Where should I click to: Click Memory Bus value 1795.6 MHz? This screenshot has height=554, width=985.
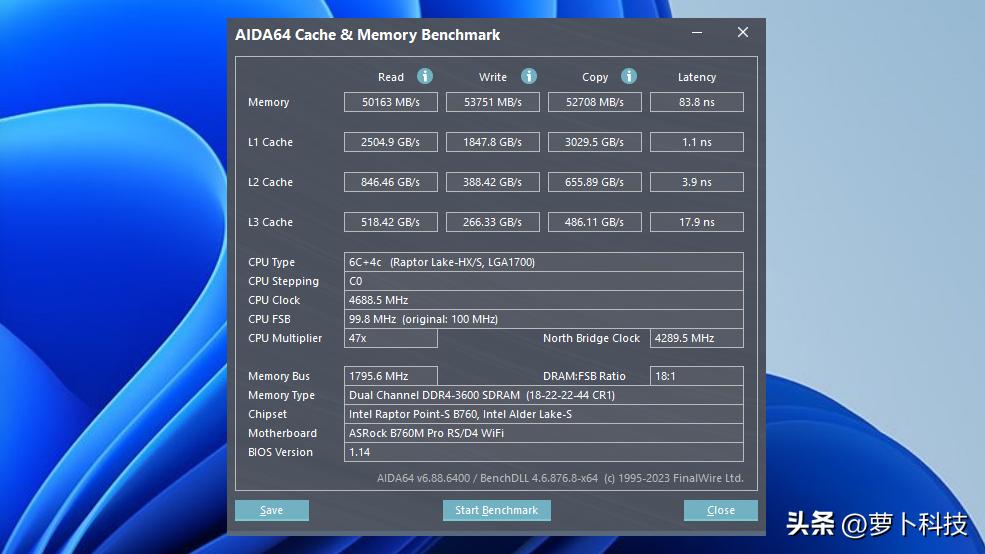click(x=391, y=376)
